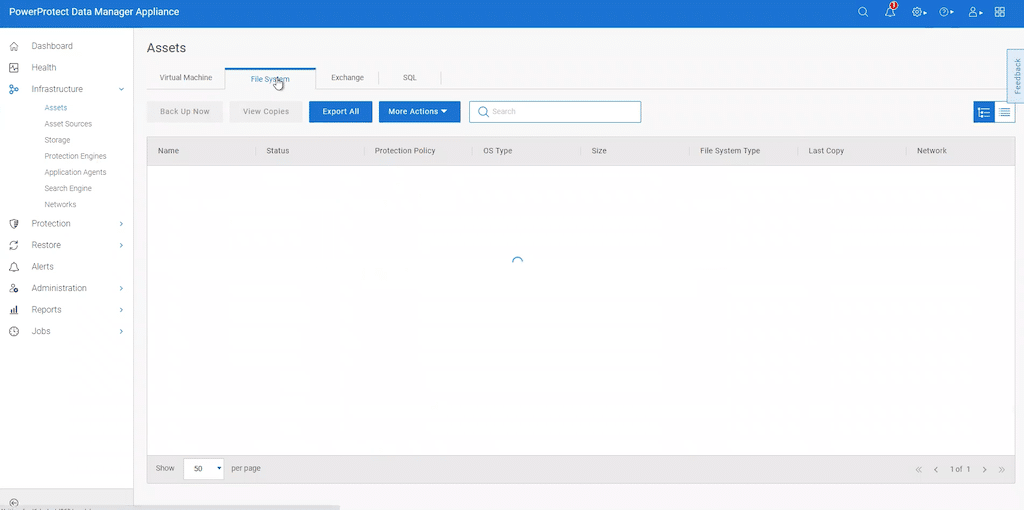Viewport: 1024px width, 510px height.
Task: Open Search Engine under Infrastructure
Action: coord(68,189)
